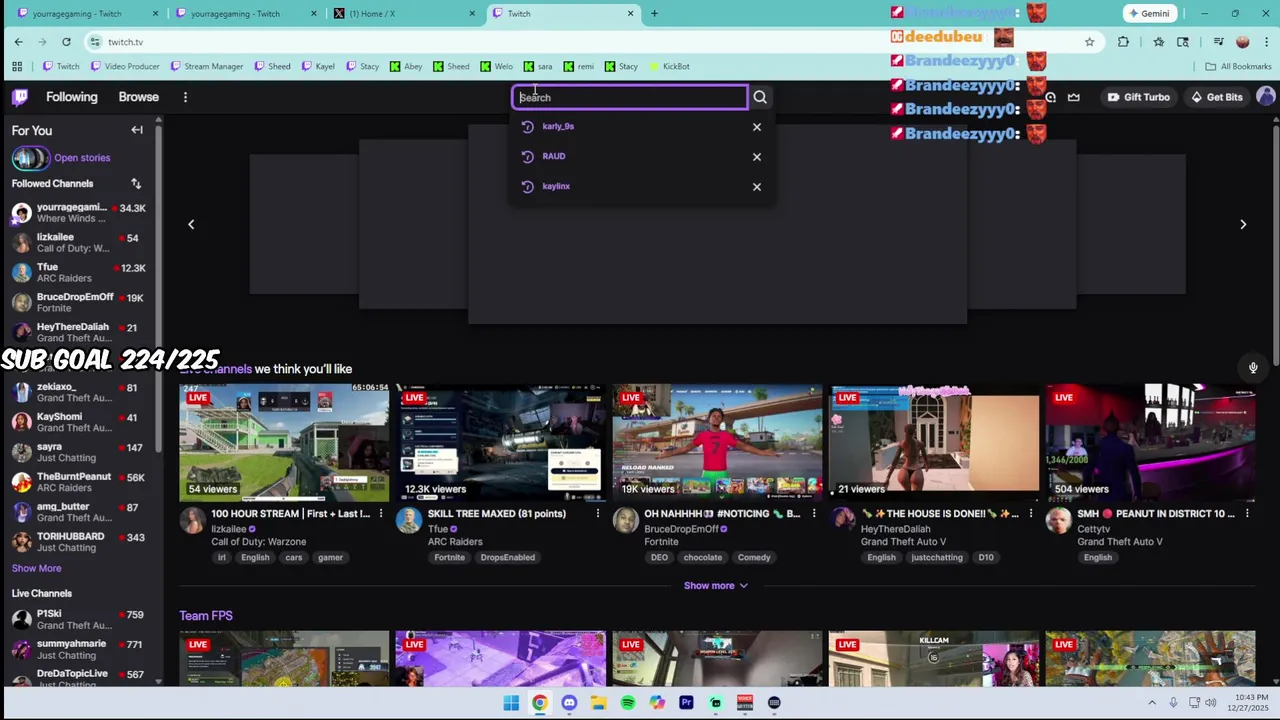Open the Prime loot crown icon
The width and height of the screenshot is (1280, 720).
tap(1074, 97)
